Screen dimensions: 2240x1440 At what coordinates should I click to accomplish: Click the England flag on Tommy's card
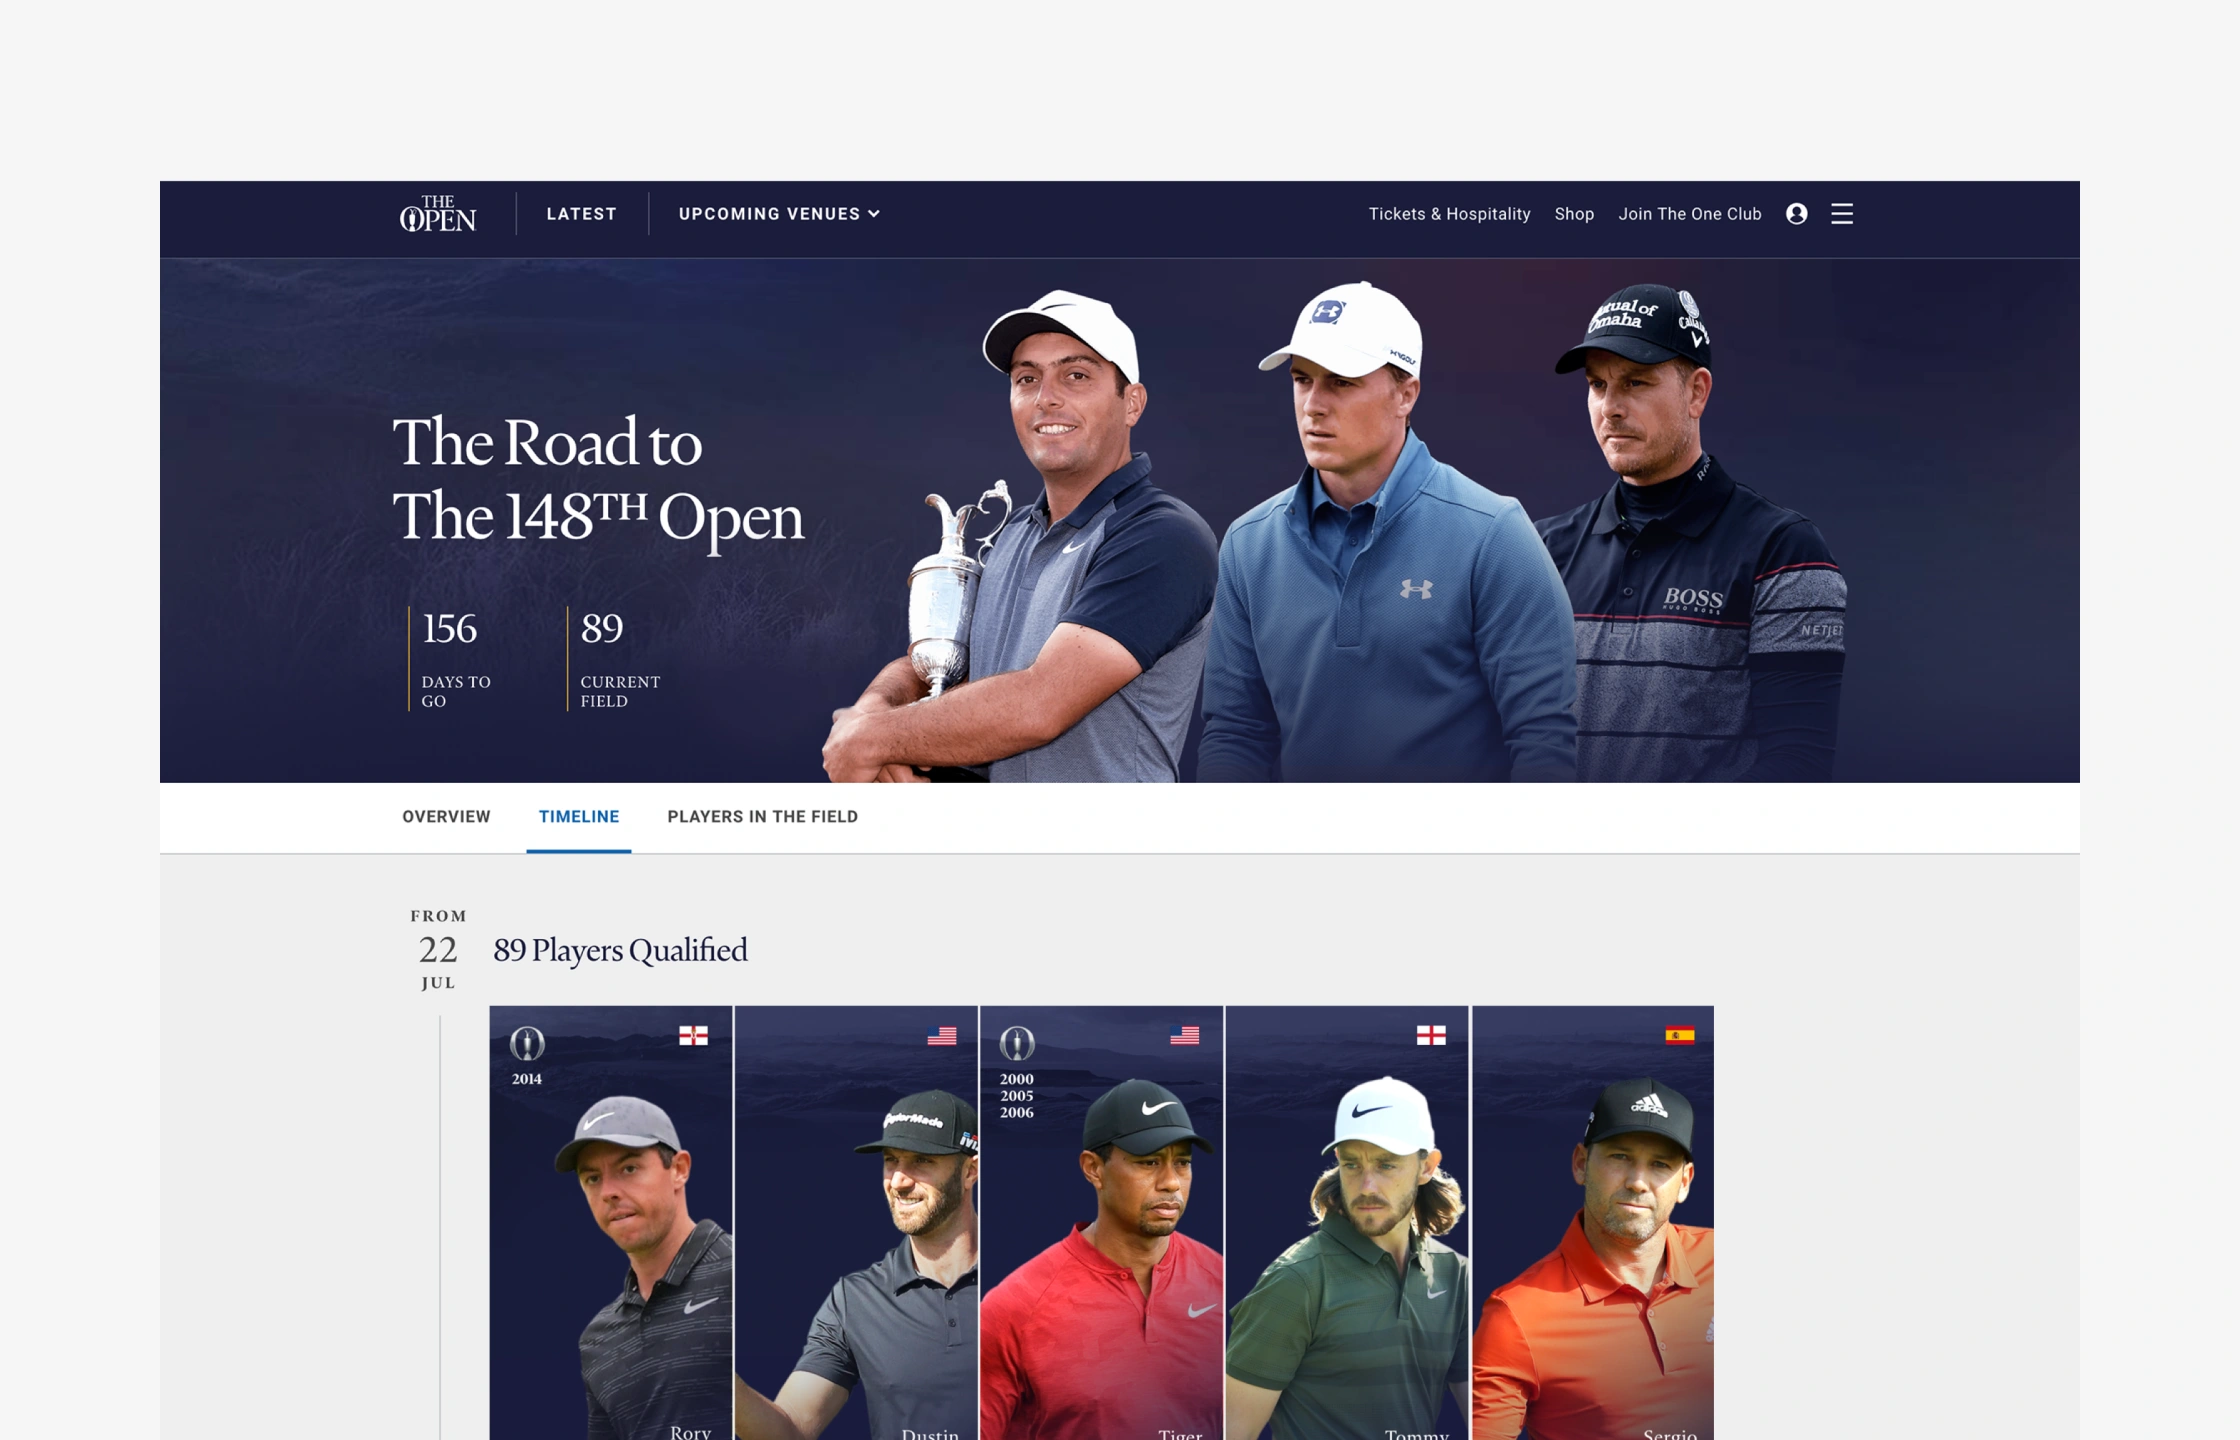(x=1431, y=1035)
